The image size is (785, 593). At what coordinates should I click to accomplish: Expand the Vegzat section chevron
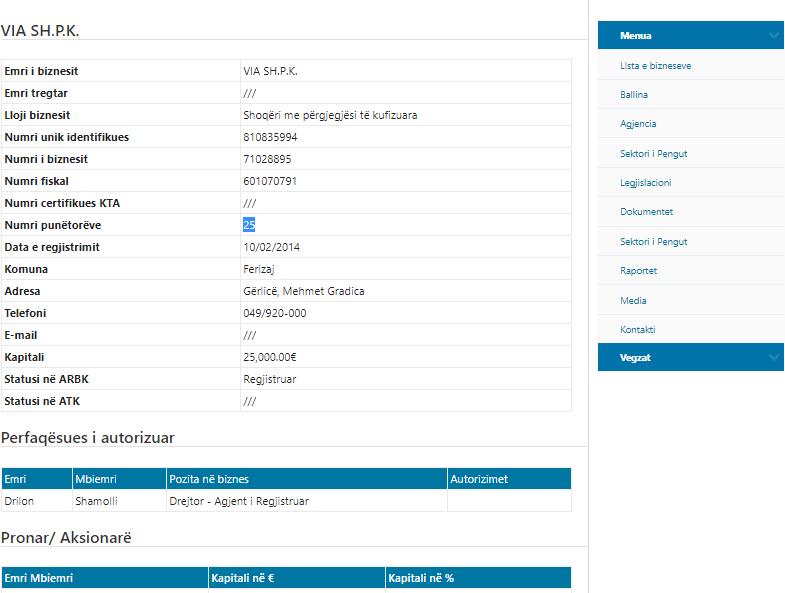tap(773, 358)
